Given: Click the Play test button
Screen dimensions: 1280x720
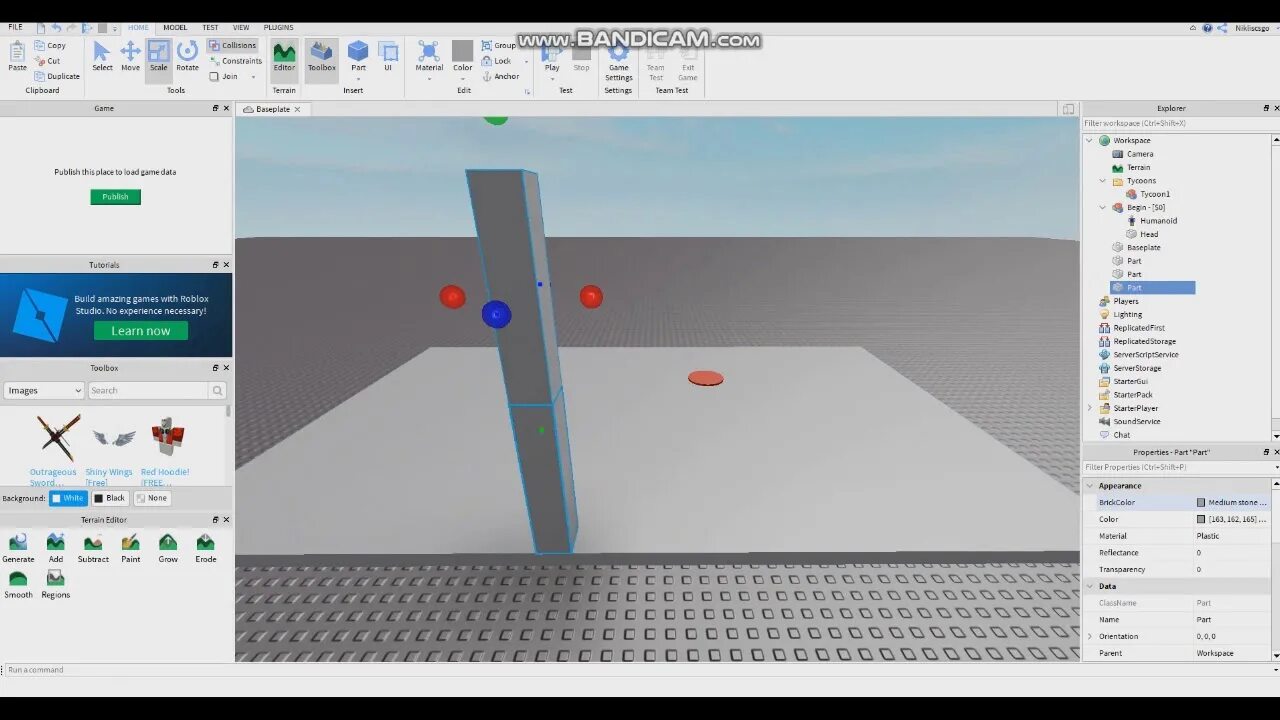Looking at the screenshot, I should (x=552, y=57).
